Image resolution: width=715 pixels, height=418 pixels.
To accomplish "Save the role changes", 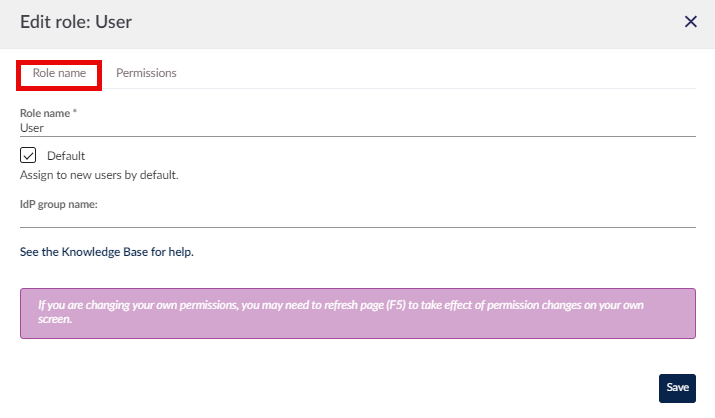I will tap(677, 387).
